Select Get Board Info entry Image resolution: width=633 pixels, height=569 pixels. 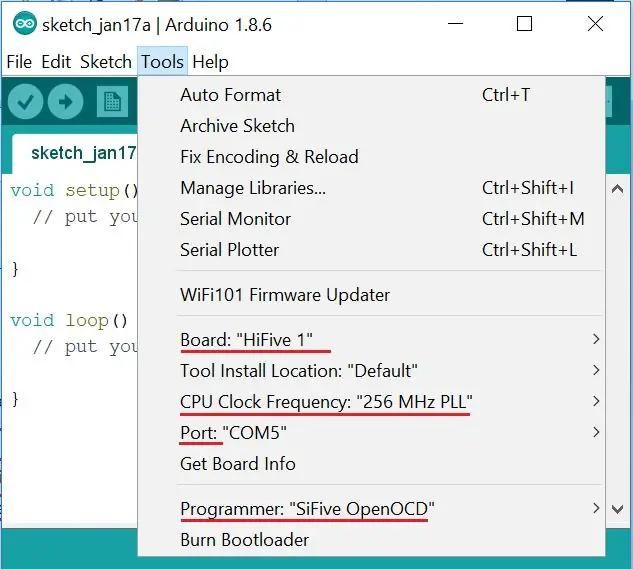point(371,464)
